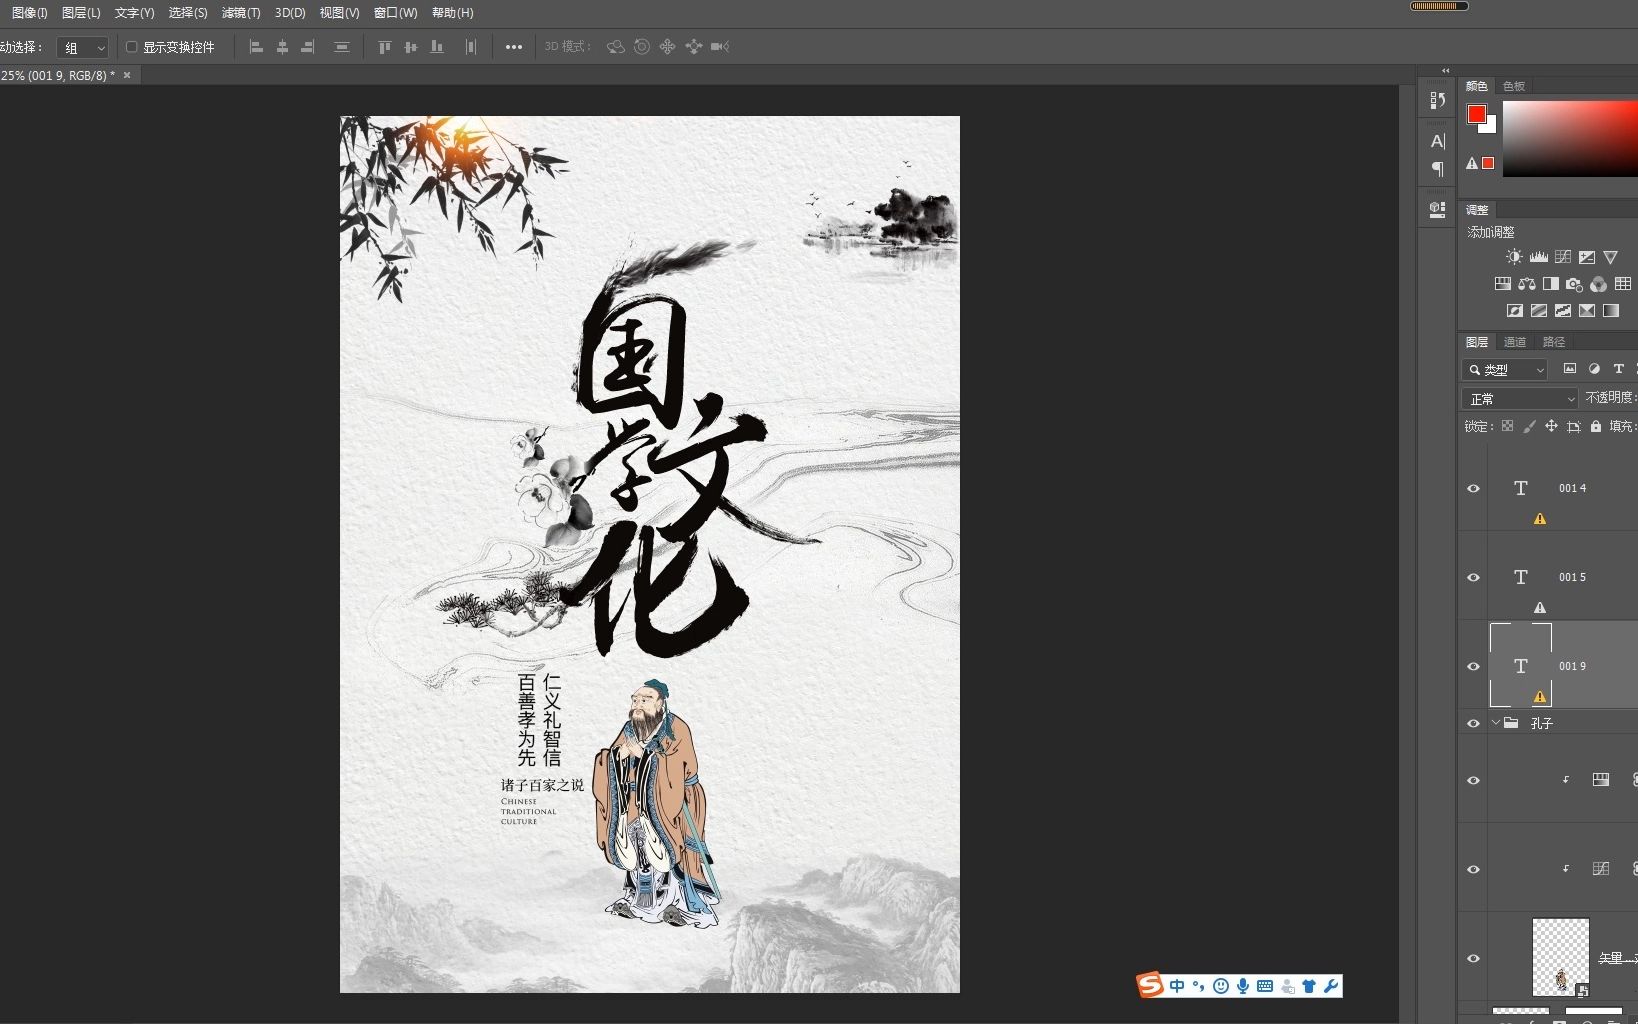Align bottom edges icon in options bar
The height and width of the screenshot is (1024, 1638).
(x=437, y=47)
